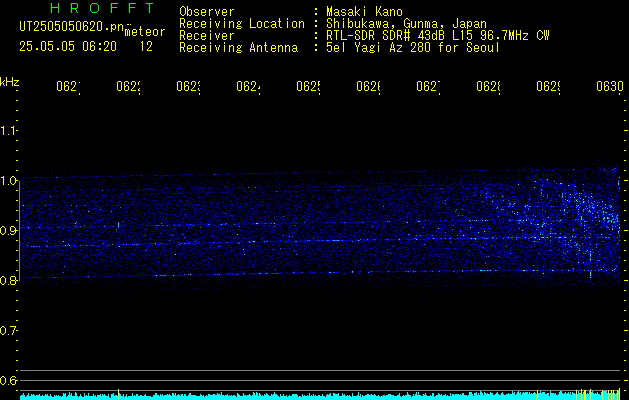The width and height of the screenshot is (629, 400).
Task: Click the 0.7 frequency axis label
Action: point(8,331)
